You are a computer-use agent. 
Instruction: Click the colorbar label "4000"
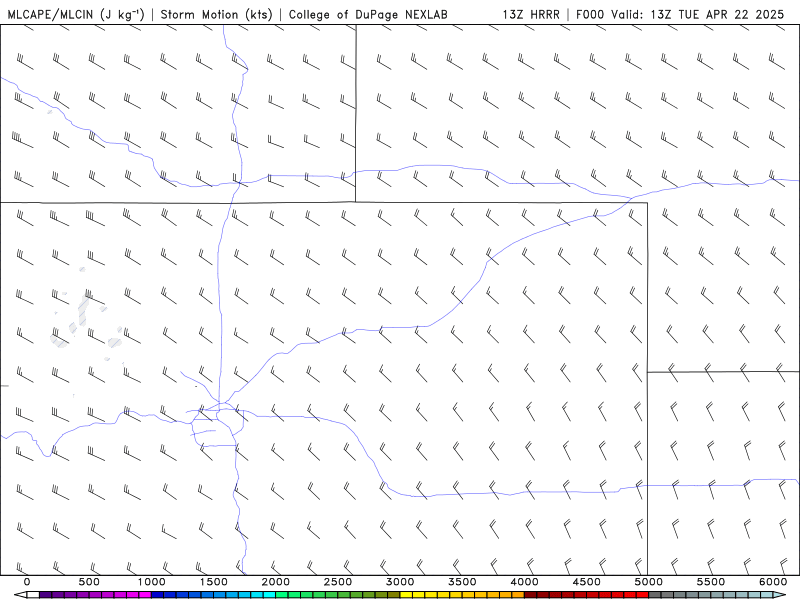coord(525,582)
